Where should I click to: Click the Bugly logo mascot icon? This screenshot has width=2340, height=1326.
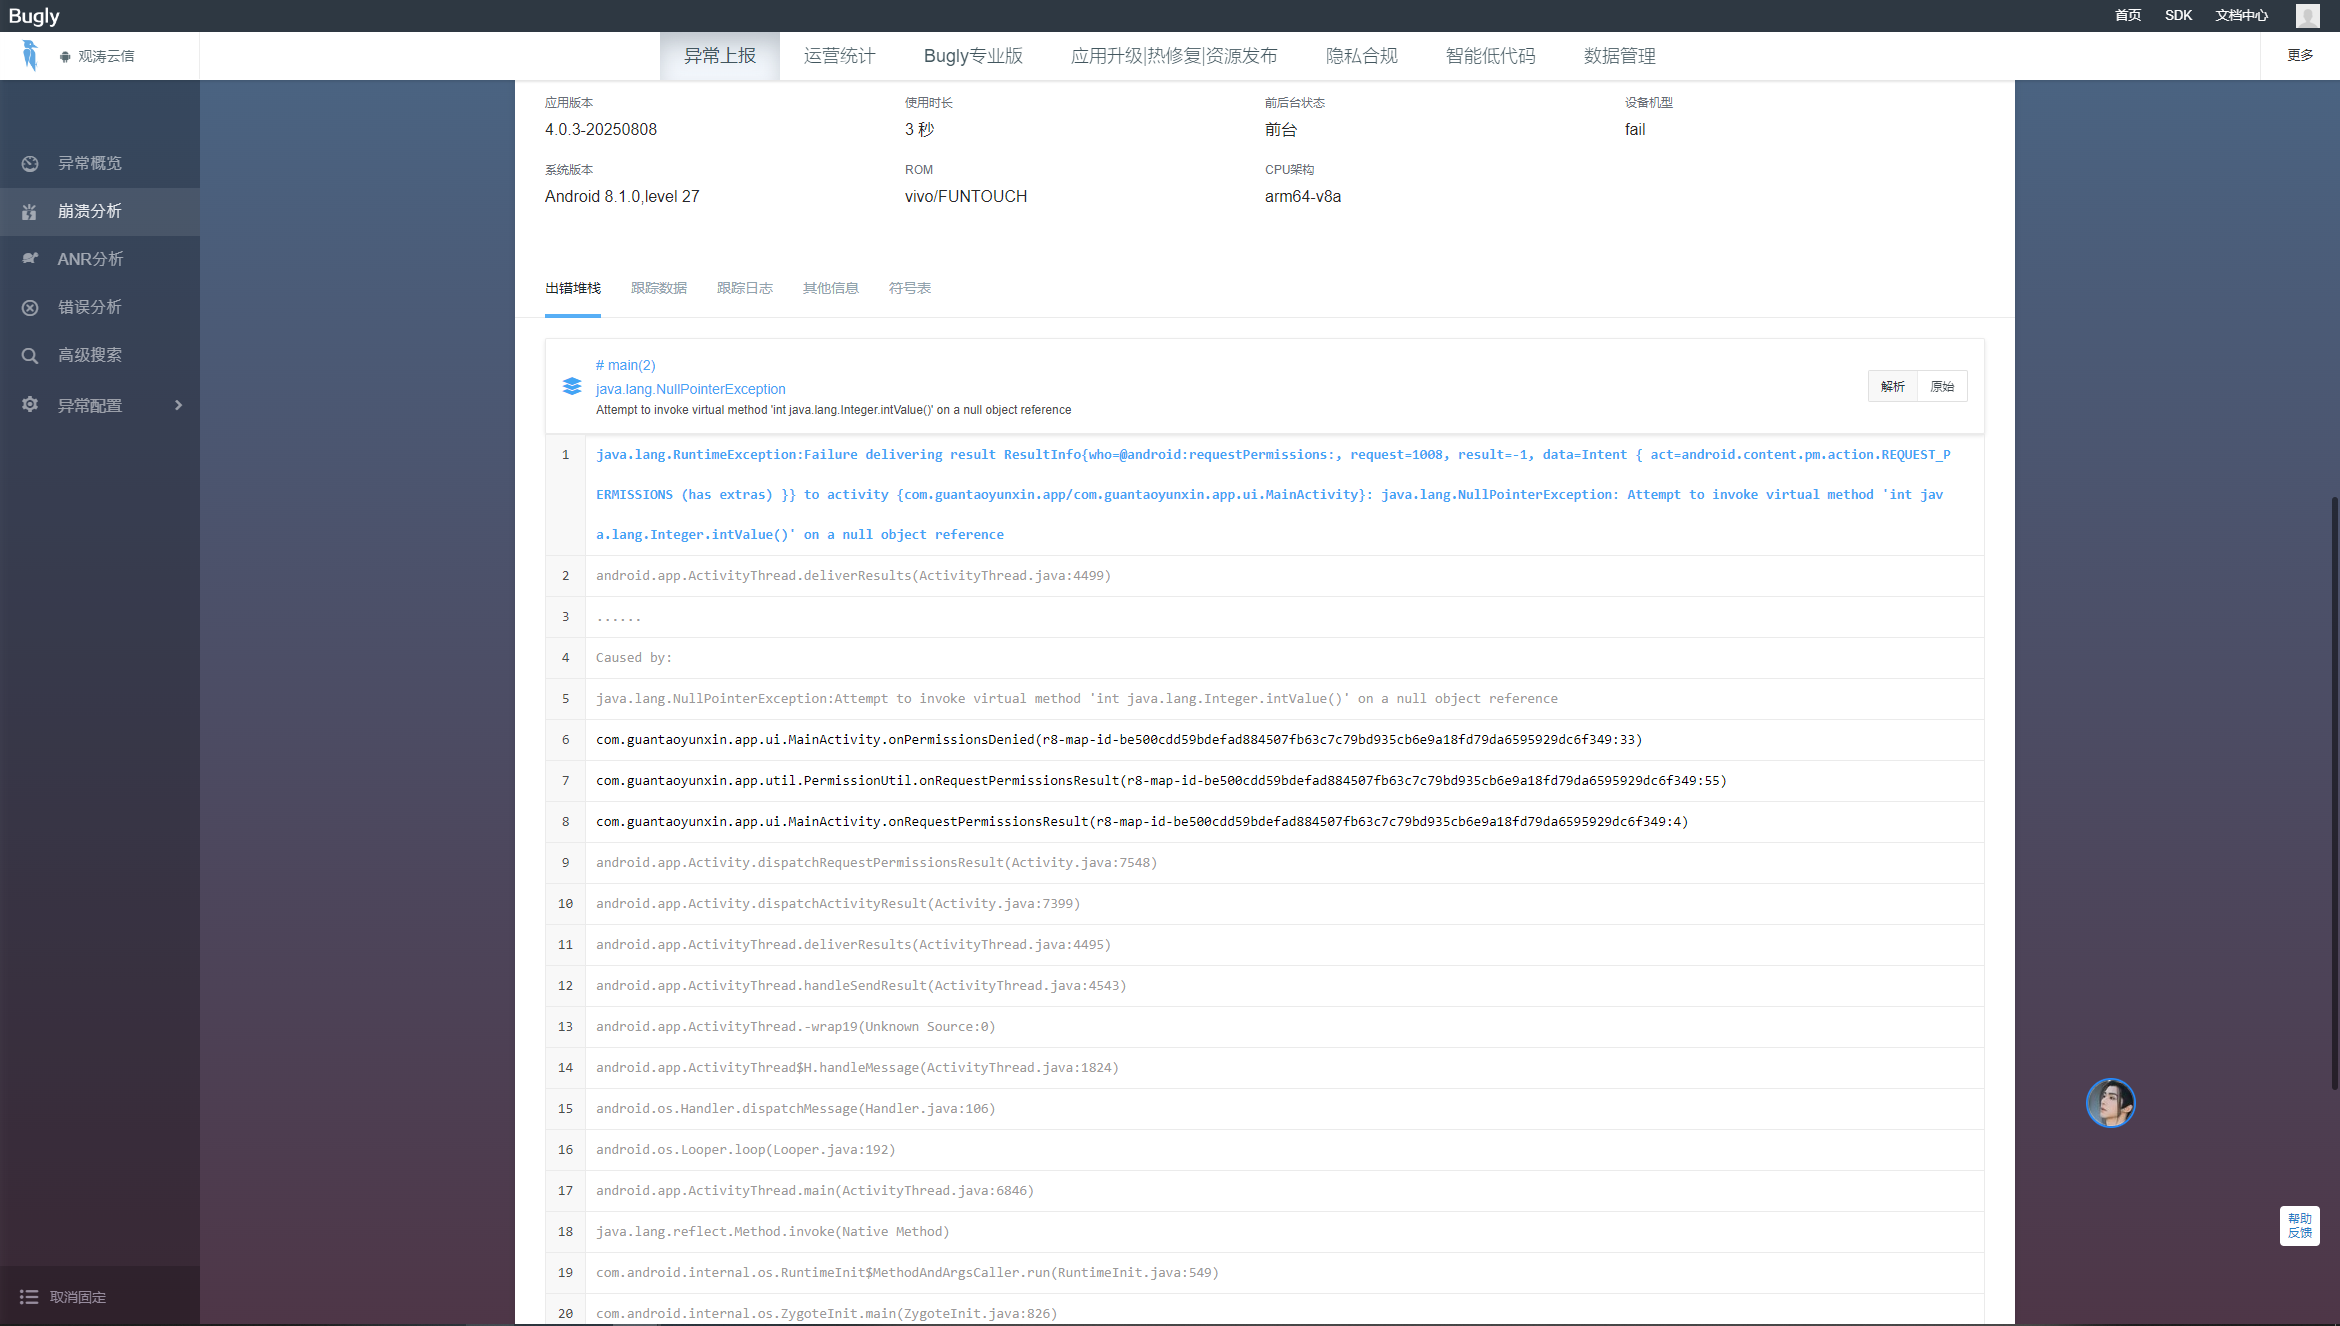(30, 55)
